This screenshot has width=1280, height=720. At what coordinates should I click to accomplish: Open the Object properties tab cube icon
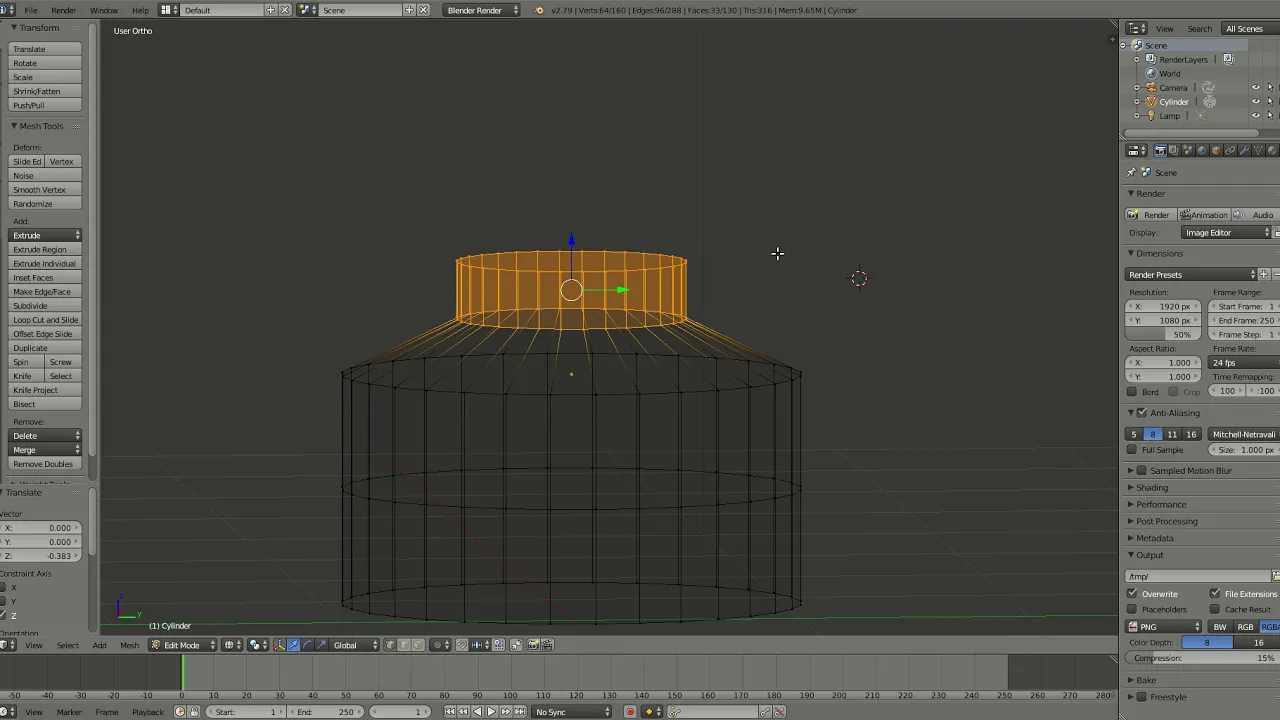[1216, 151]
